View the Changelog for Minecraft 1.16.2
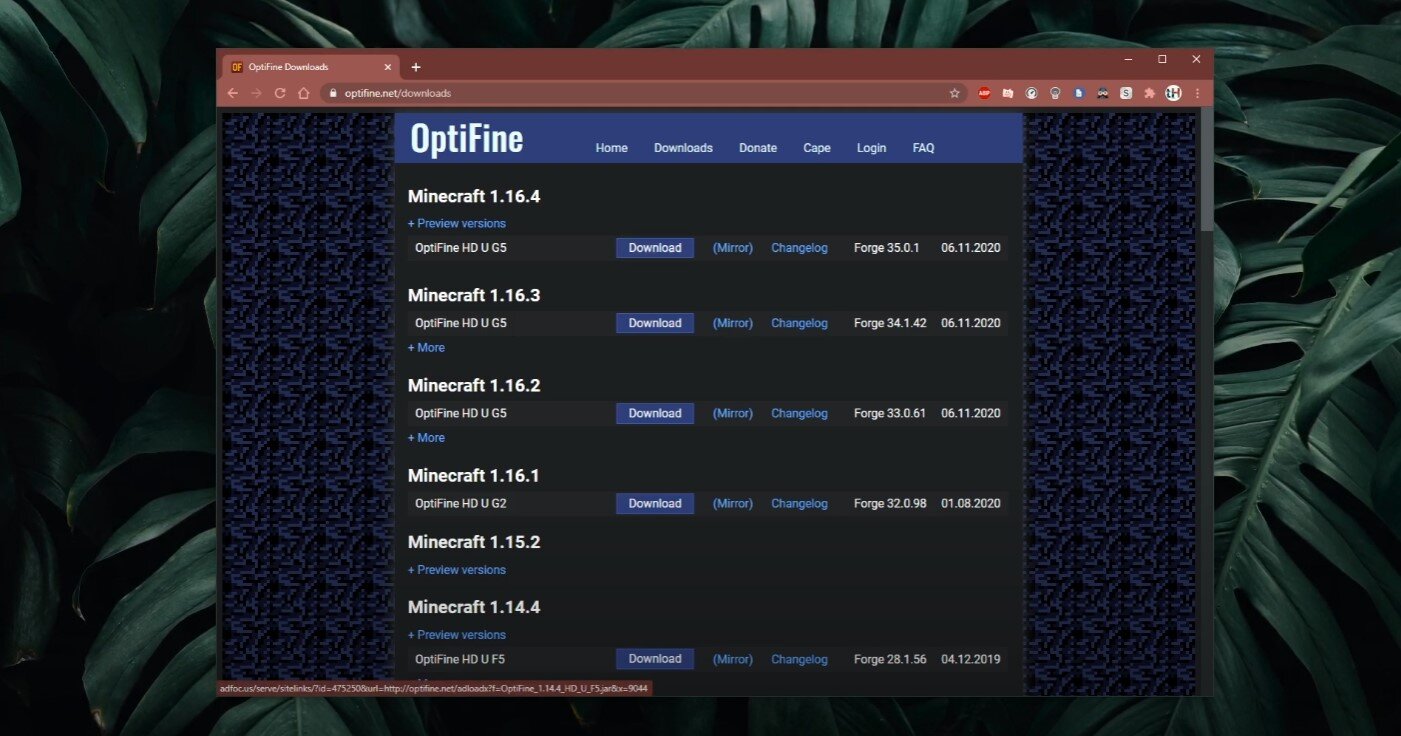 pyautogui.click(x=799, y=413)
